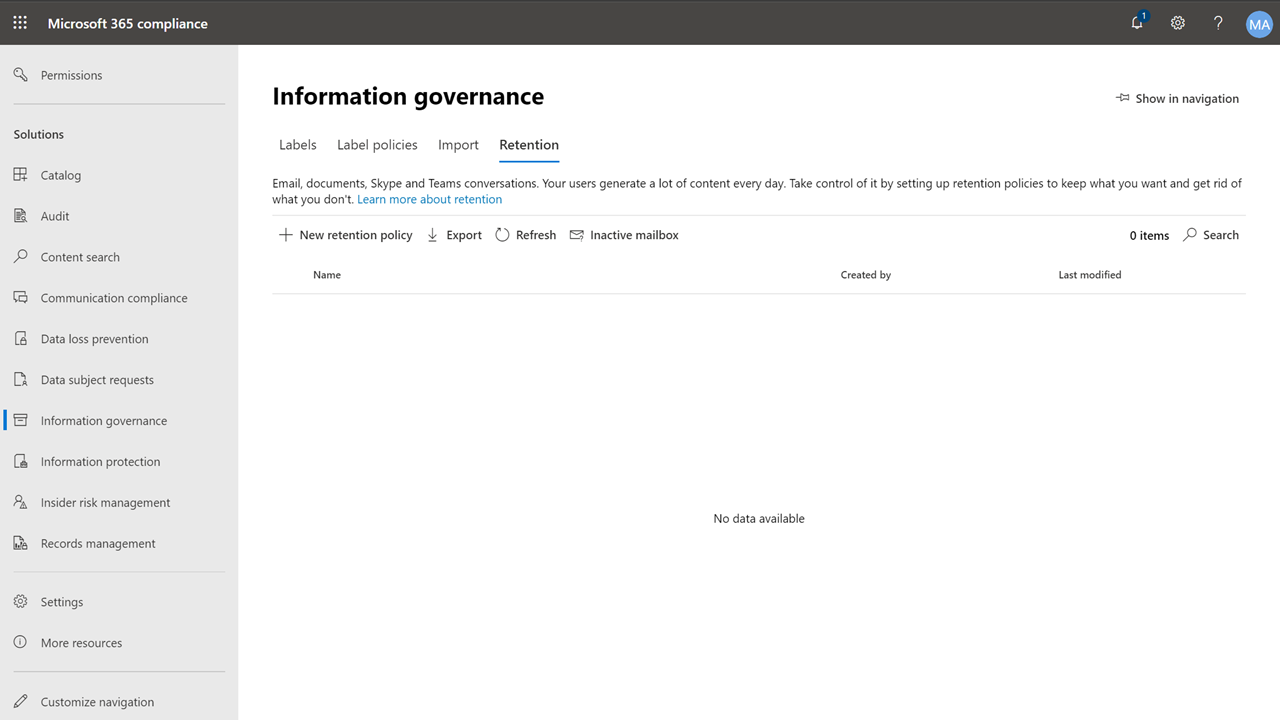The image size is (1280, 720).
Task: Click the Data subject requests icon
Action: pos(21,380)
